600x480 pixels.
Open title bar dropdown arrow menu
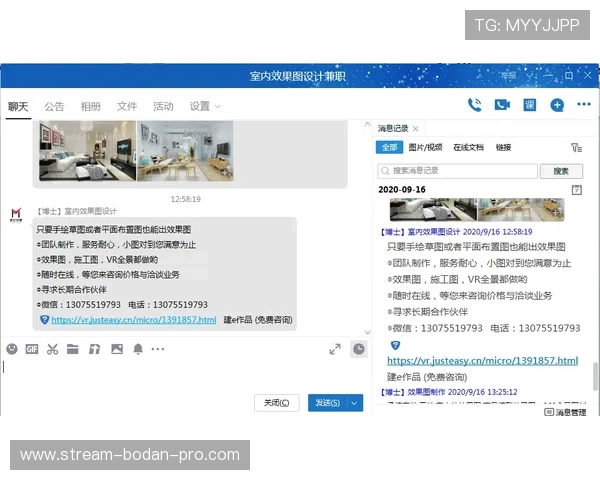[x=529, y=75]
